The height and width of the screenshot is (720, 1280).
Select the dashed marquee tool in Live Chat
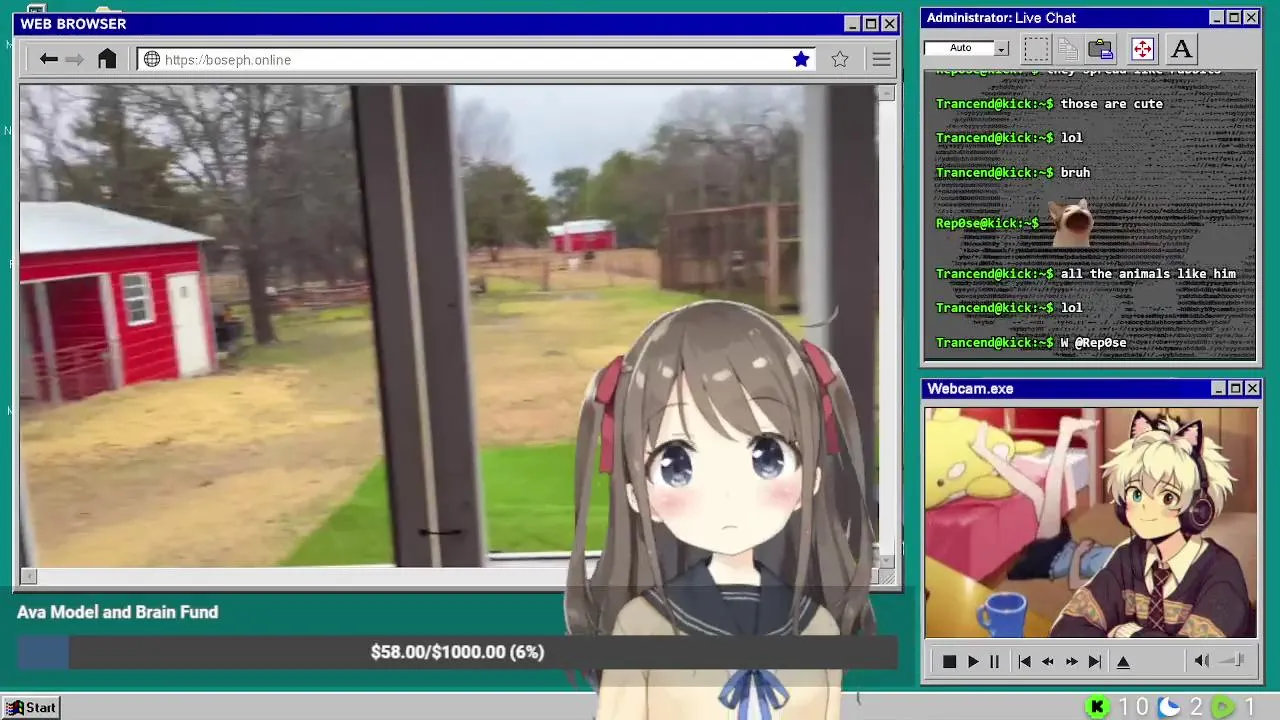point(1036,48)
